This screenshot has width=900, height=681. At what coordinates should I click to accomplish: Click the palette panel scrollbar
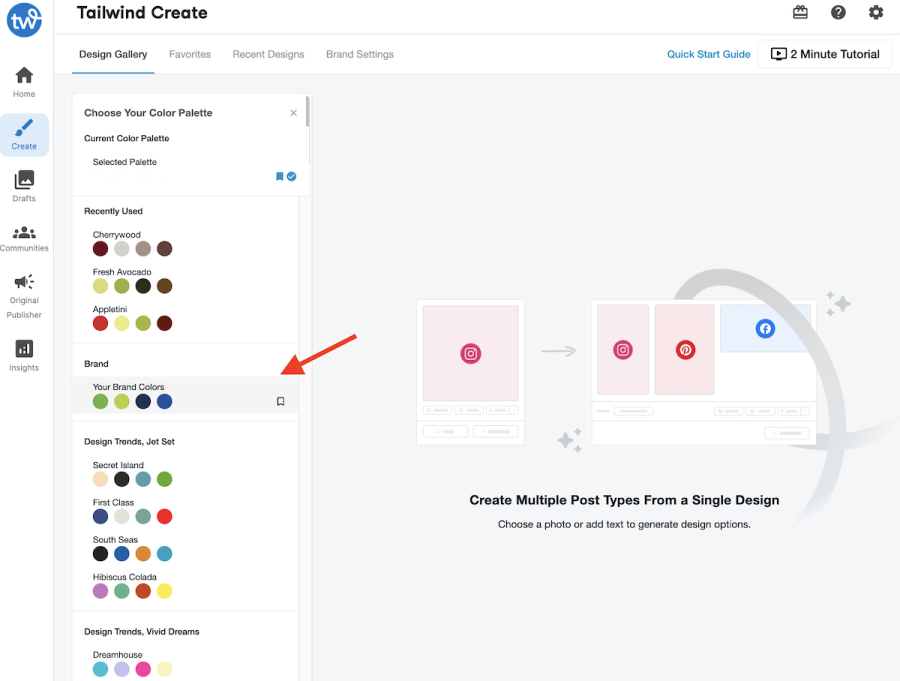308,111
